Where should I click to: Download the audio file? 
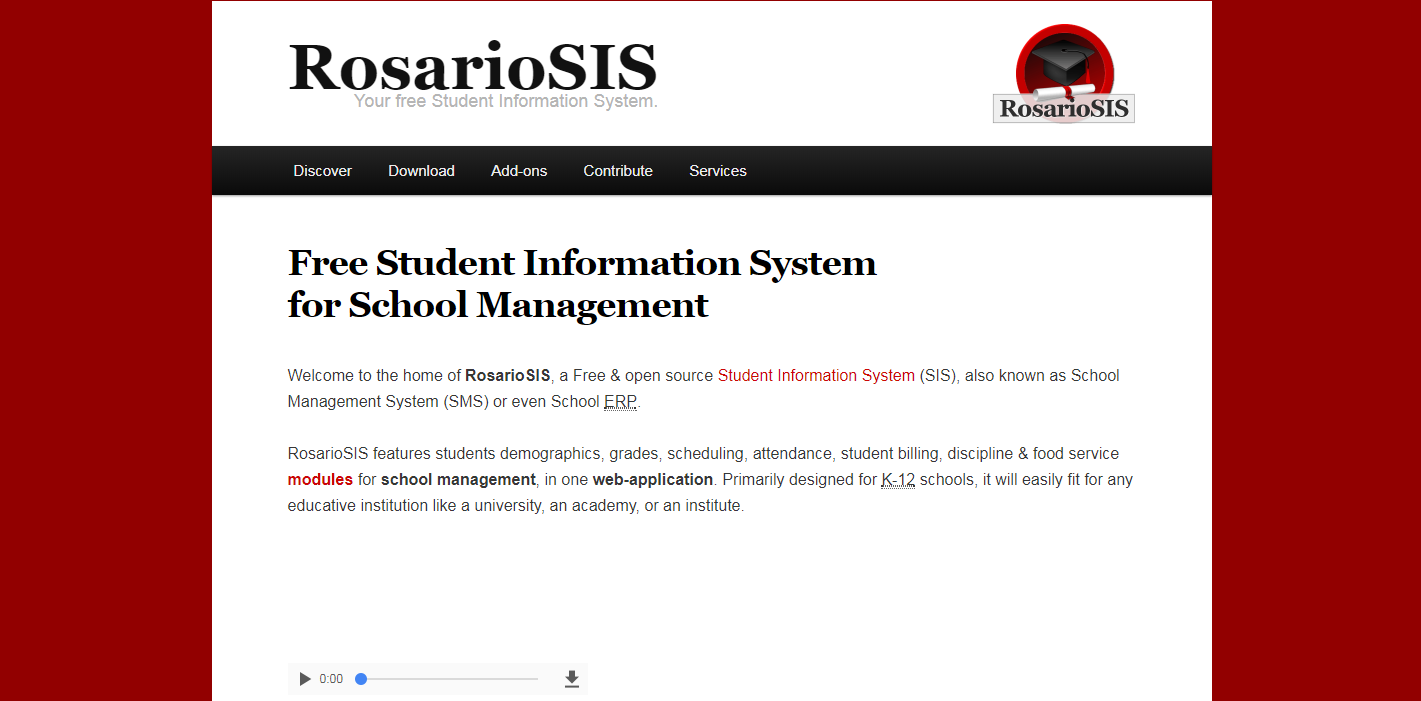click(572, 679)
